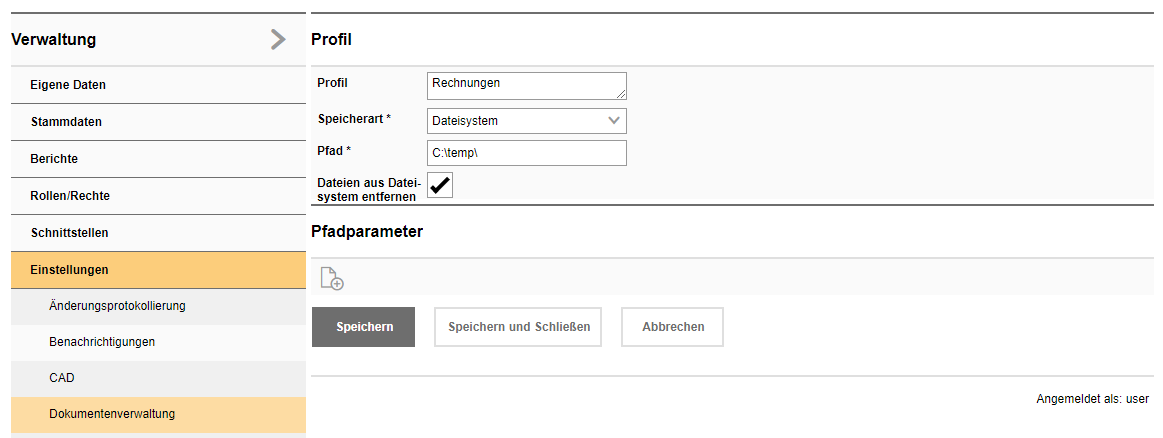Focus the Pfad input field
This screenshot has width=1163, height=438.
[x=526, y=153]
